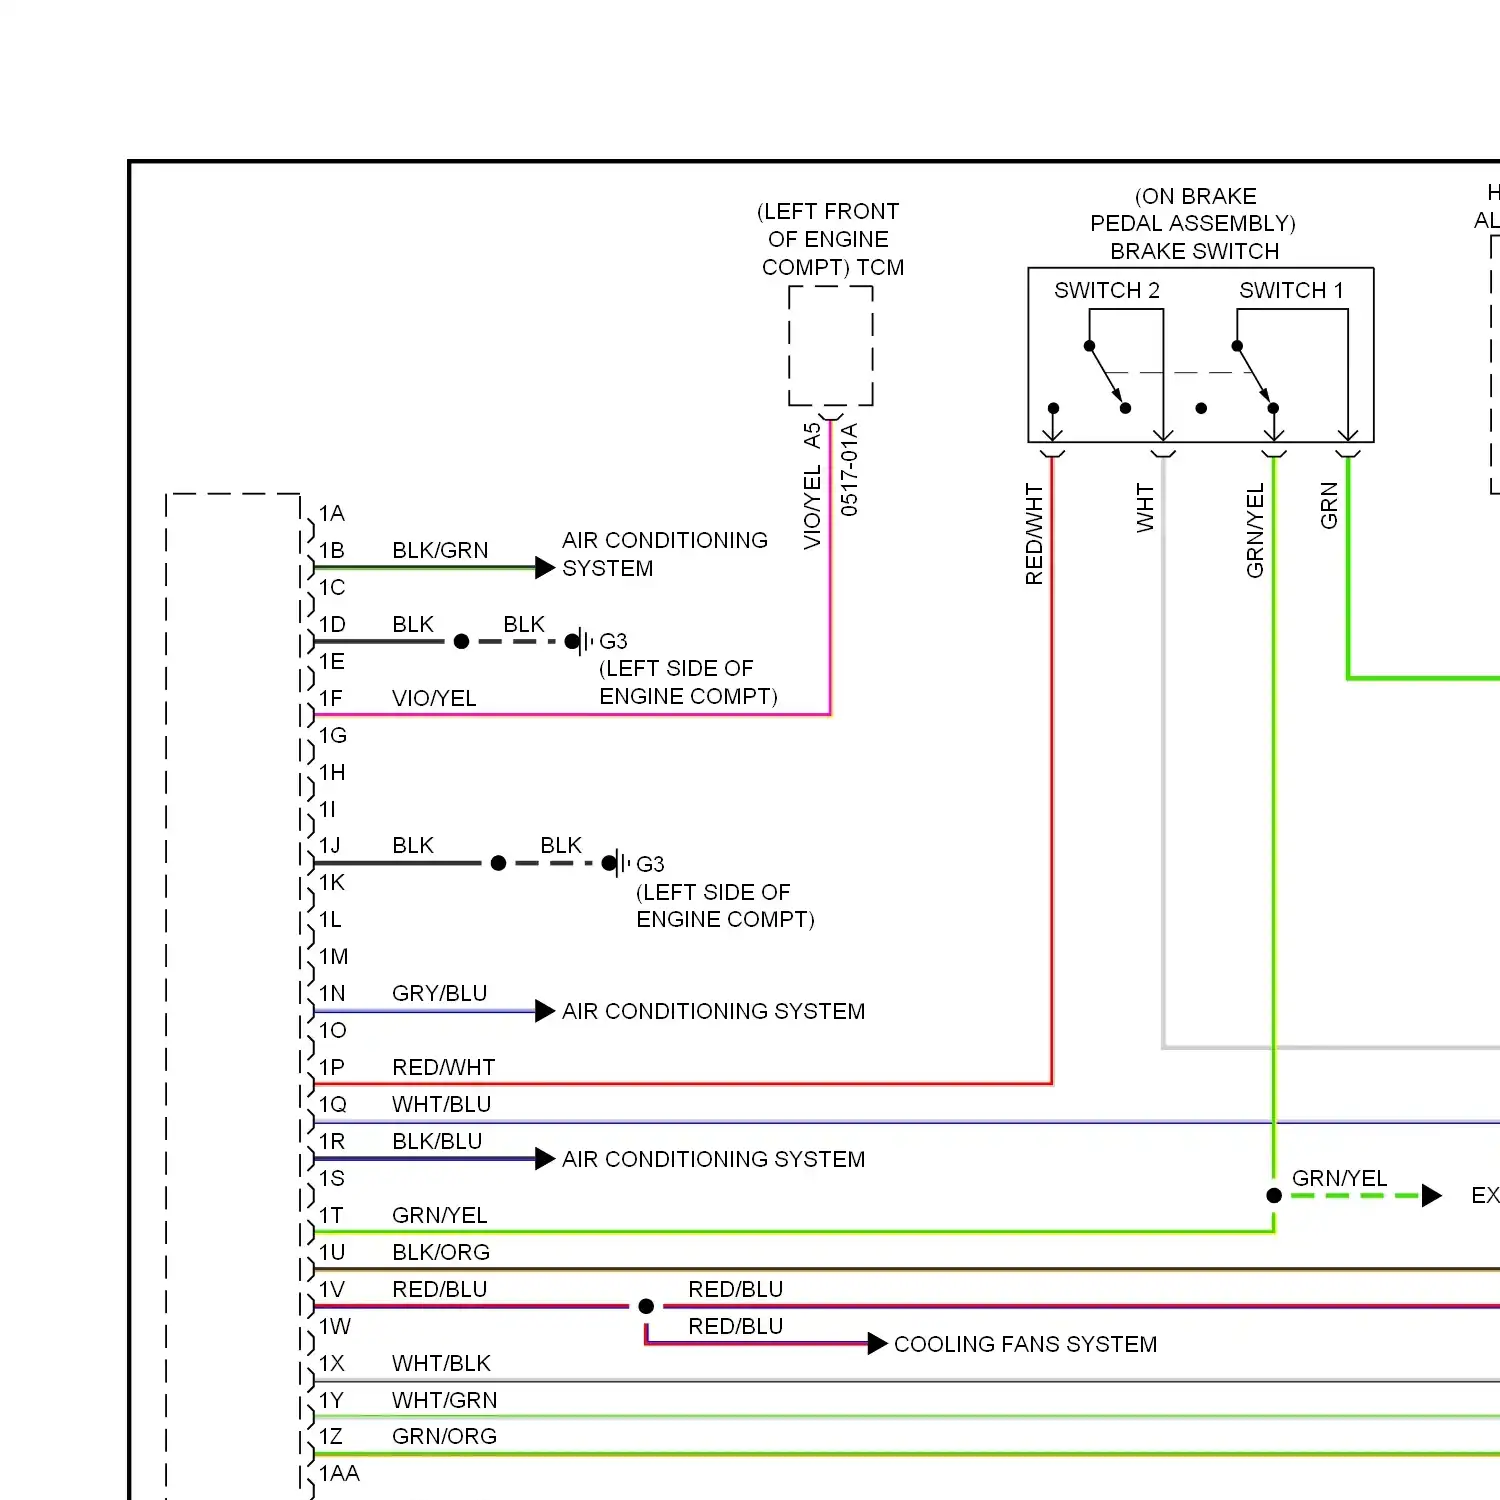Click the AIR CONDITIONING SYSTEM text for pin 1R
1500x1500 pixels.
(713, 1159)
